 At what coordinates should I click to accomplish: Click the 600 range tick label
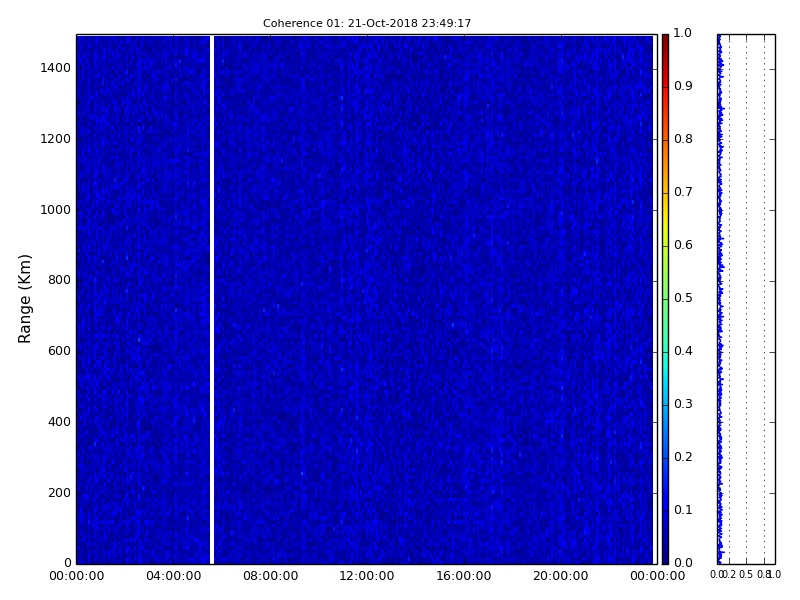coord(59,351)
